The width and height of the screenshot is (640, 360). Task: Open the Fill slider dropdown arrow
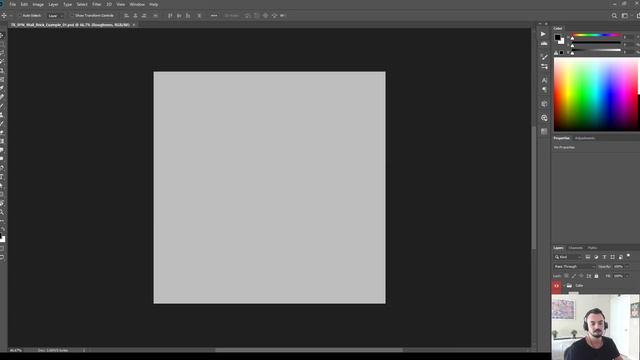click(x=627, y=276)
